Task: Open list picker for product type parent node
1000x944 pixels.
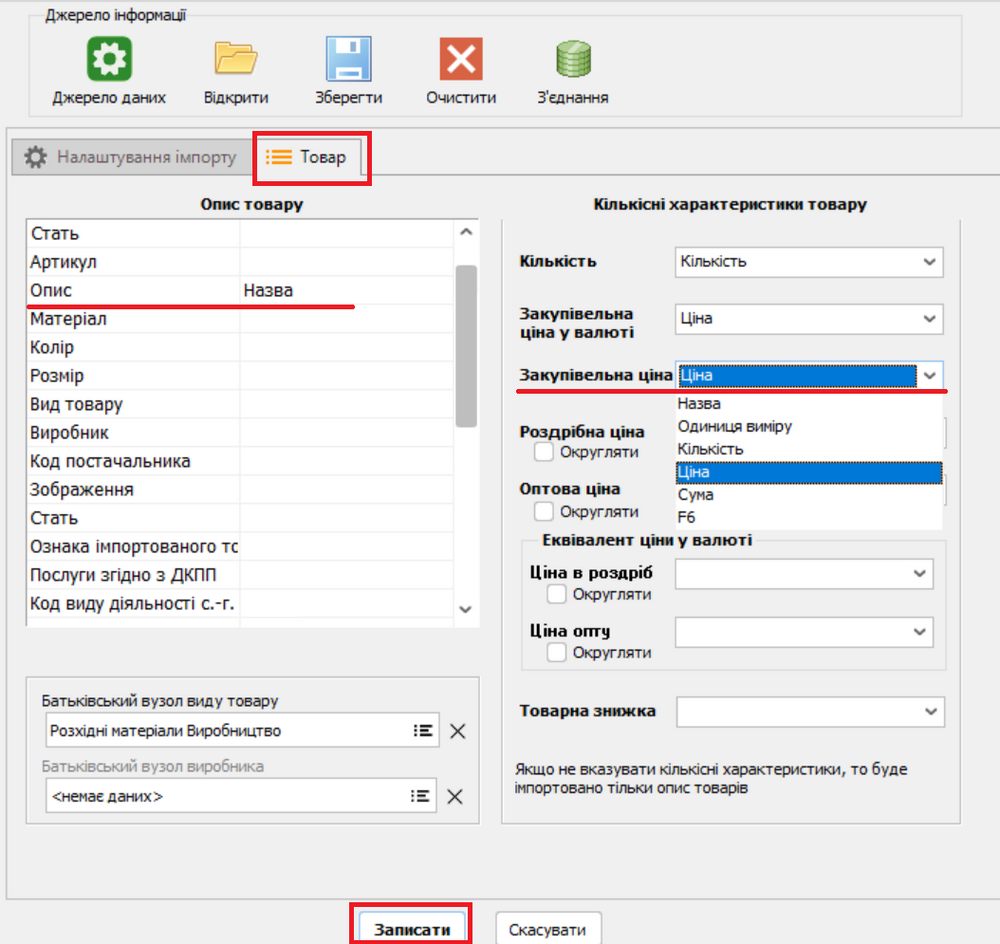Action: pos(424,731)
